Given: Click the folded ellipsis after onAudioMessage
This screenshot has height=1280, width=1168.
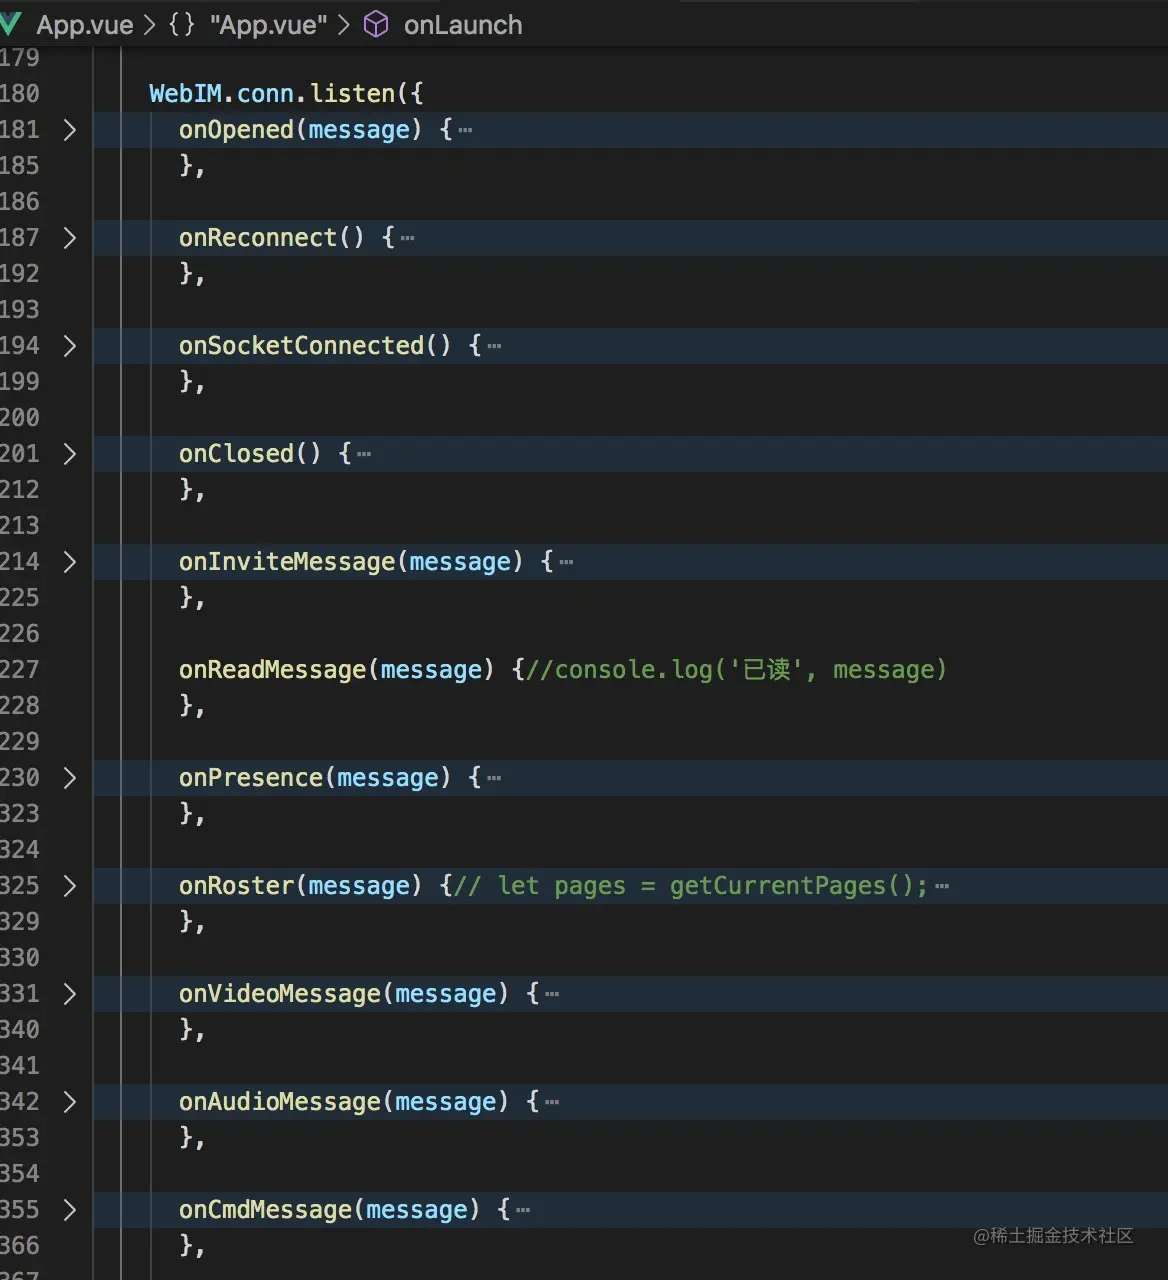Looking at the screenshot, I should (x=552, y=1102).
